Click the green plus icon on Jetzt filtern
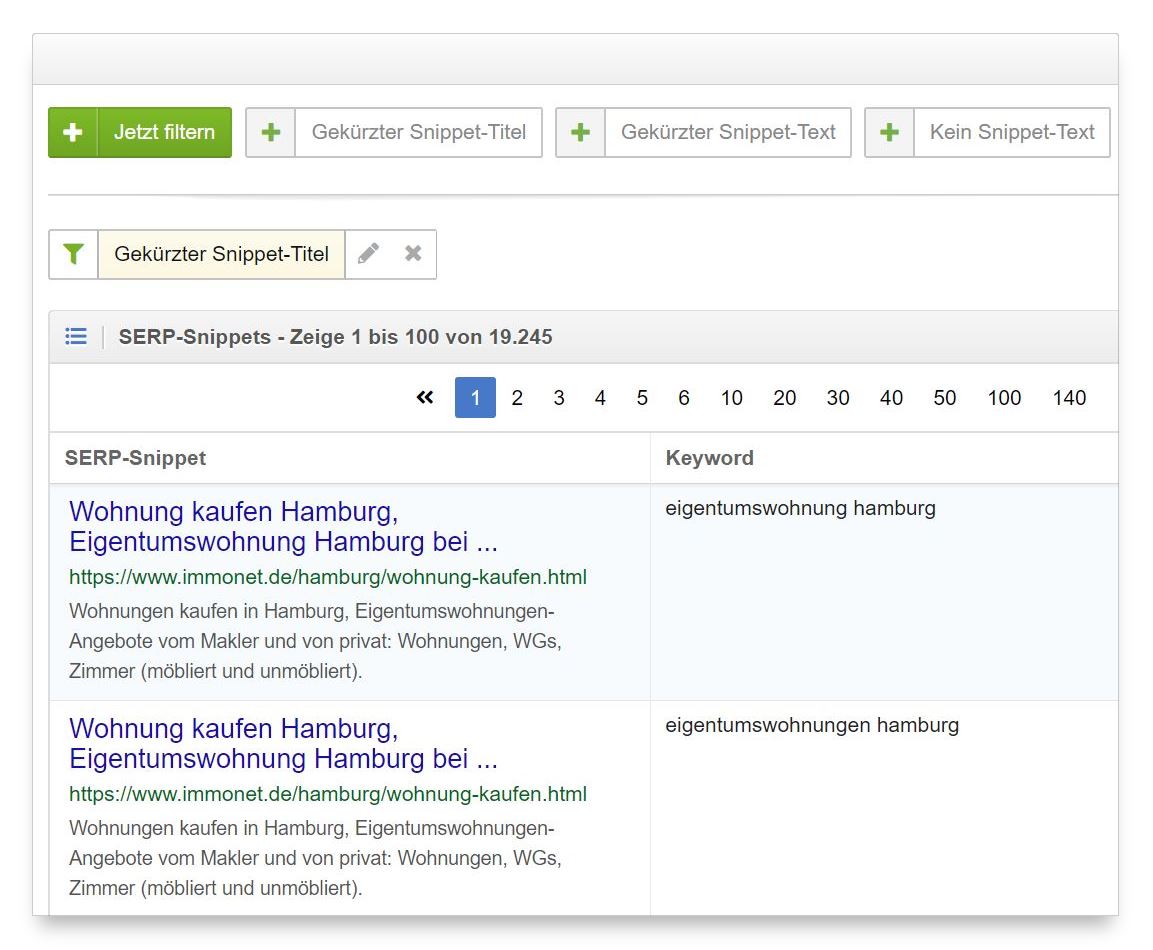Image resolution: width=1153 pixels, height=950 pixels. coord(73,132)
